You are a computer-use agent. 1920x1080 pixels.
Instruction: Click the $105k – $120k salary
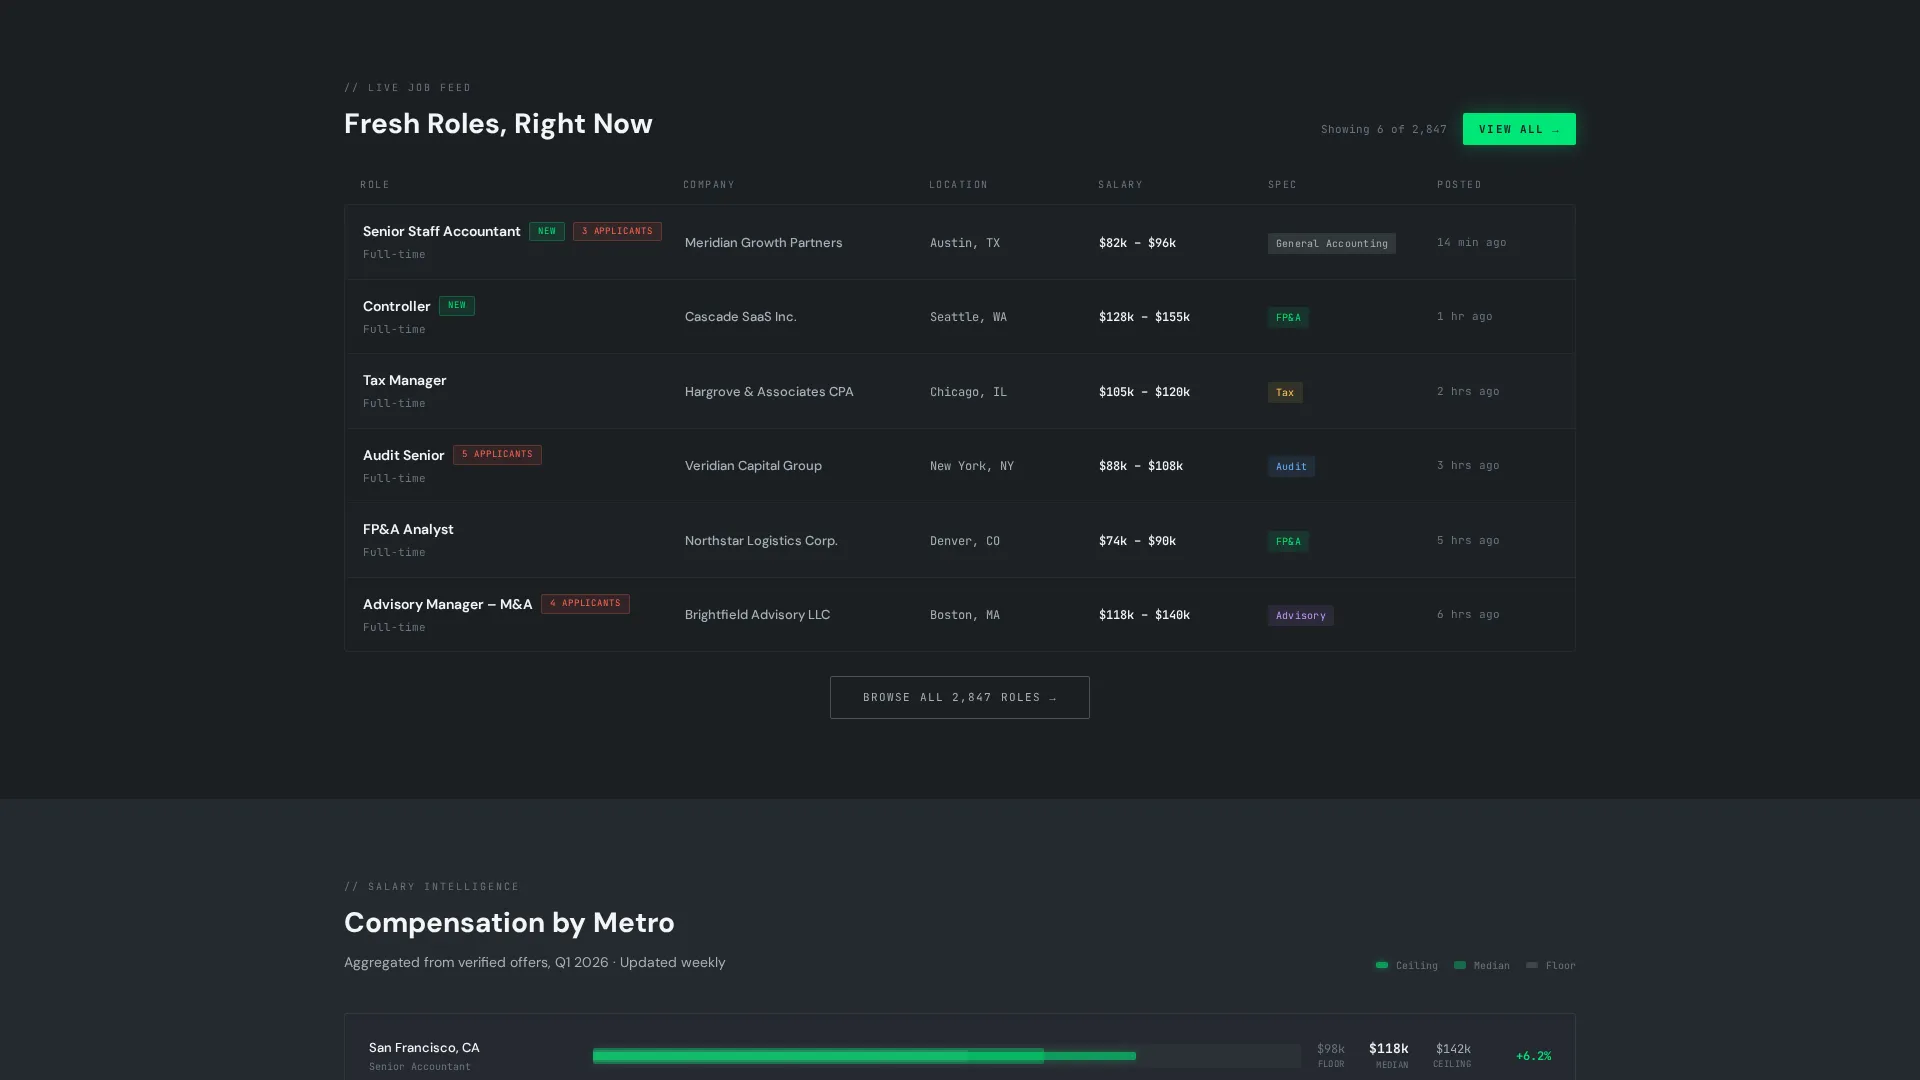pyautogui.click(x=1144, y=391)
